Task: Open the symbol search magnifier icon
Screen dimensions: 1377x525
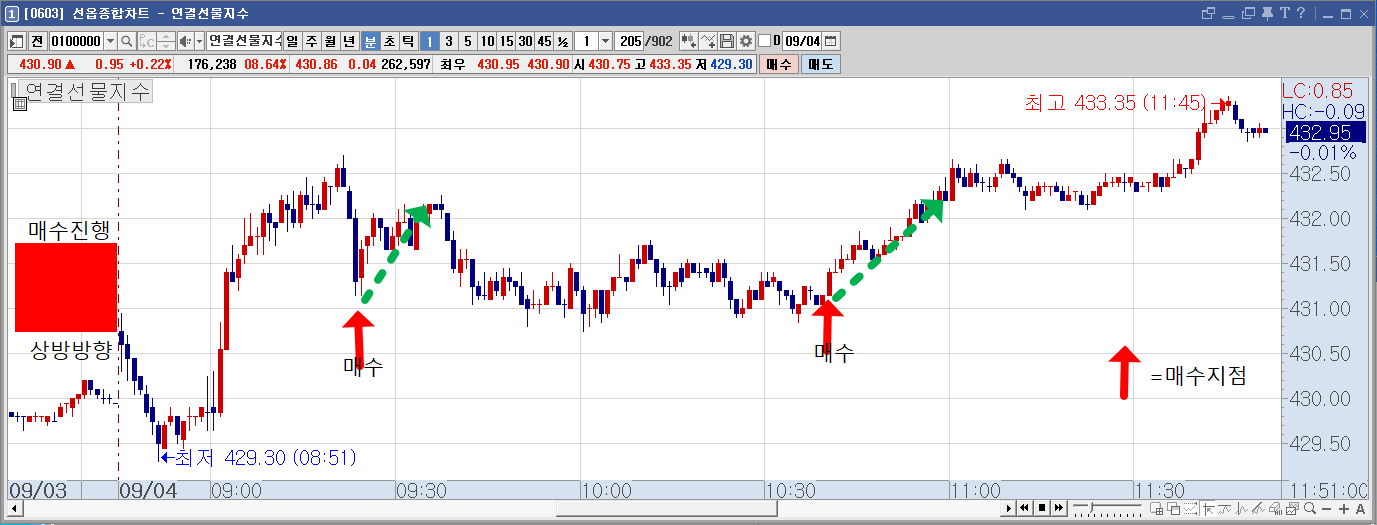Action: (127, 41)
